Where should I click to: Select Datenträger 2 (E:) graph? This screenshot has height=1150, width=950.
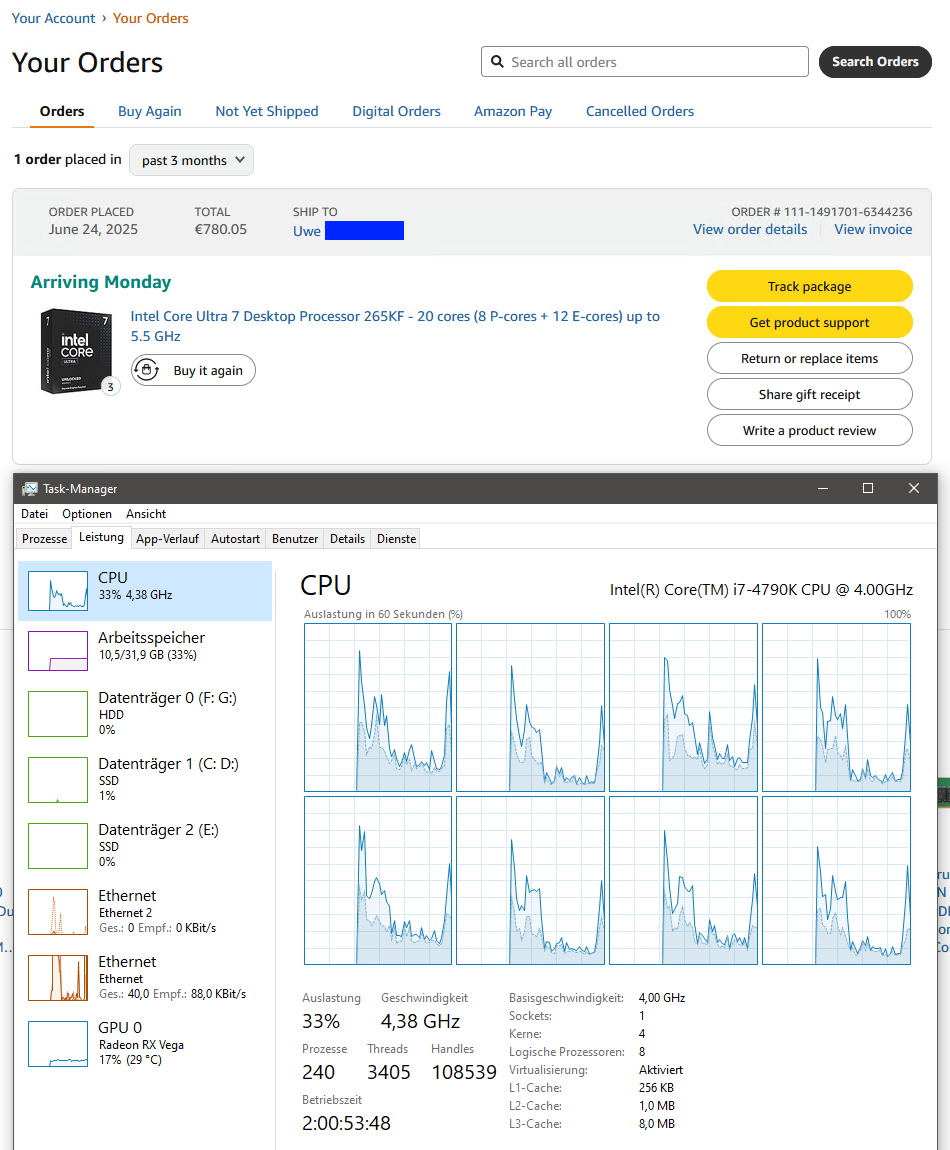tap(58, 846)
